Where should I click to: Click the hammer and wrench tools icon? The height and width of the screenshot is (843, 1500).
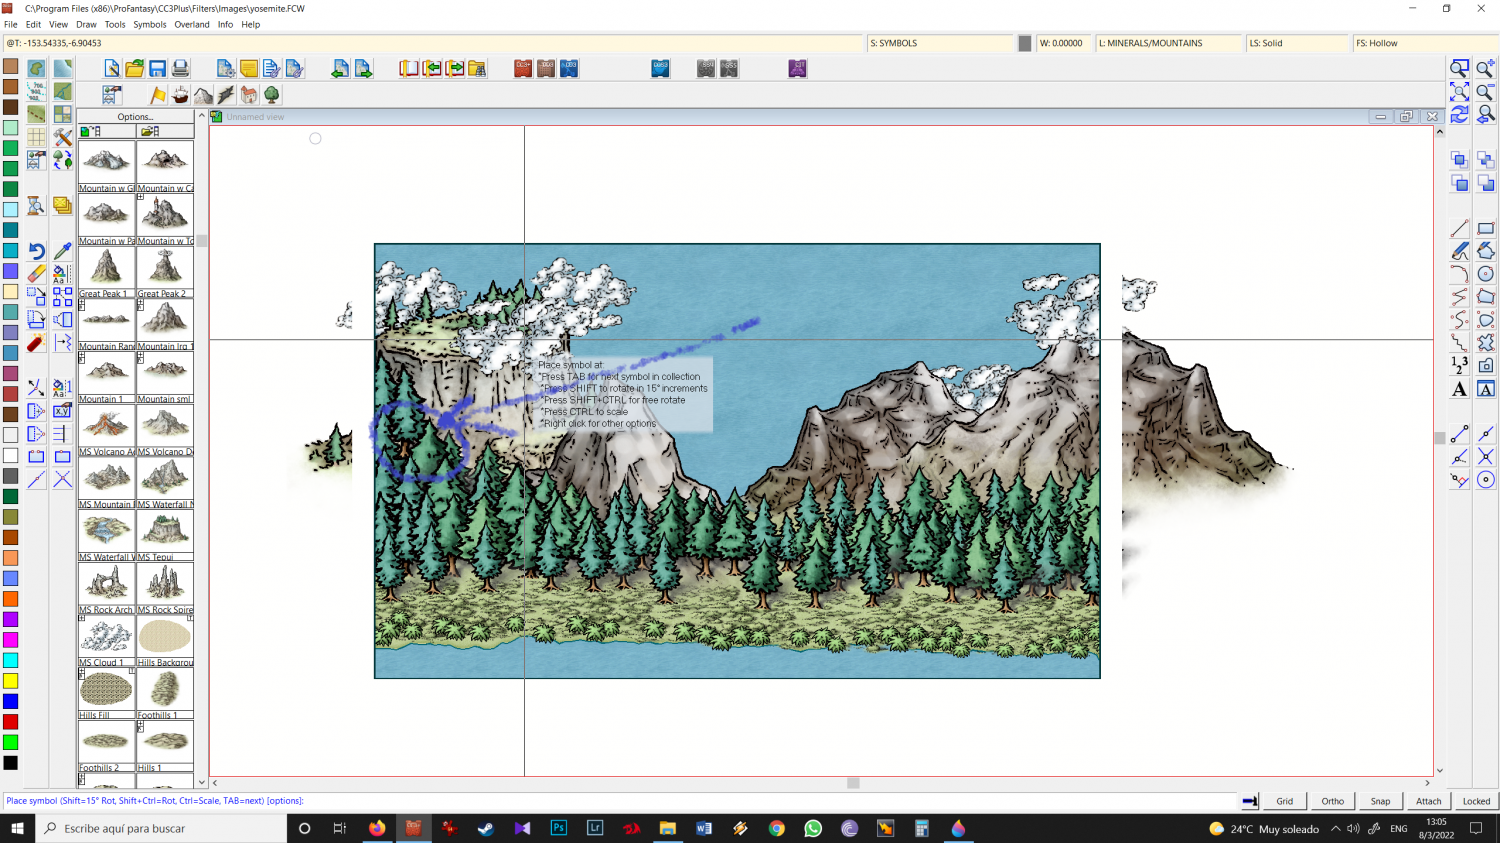tap(62, 137)
